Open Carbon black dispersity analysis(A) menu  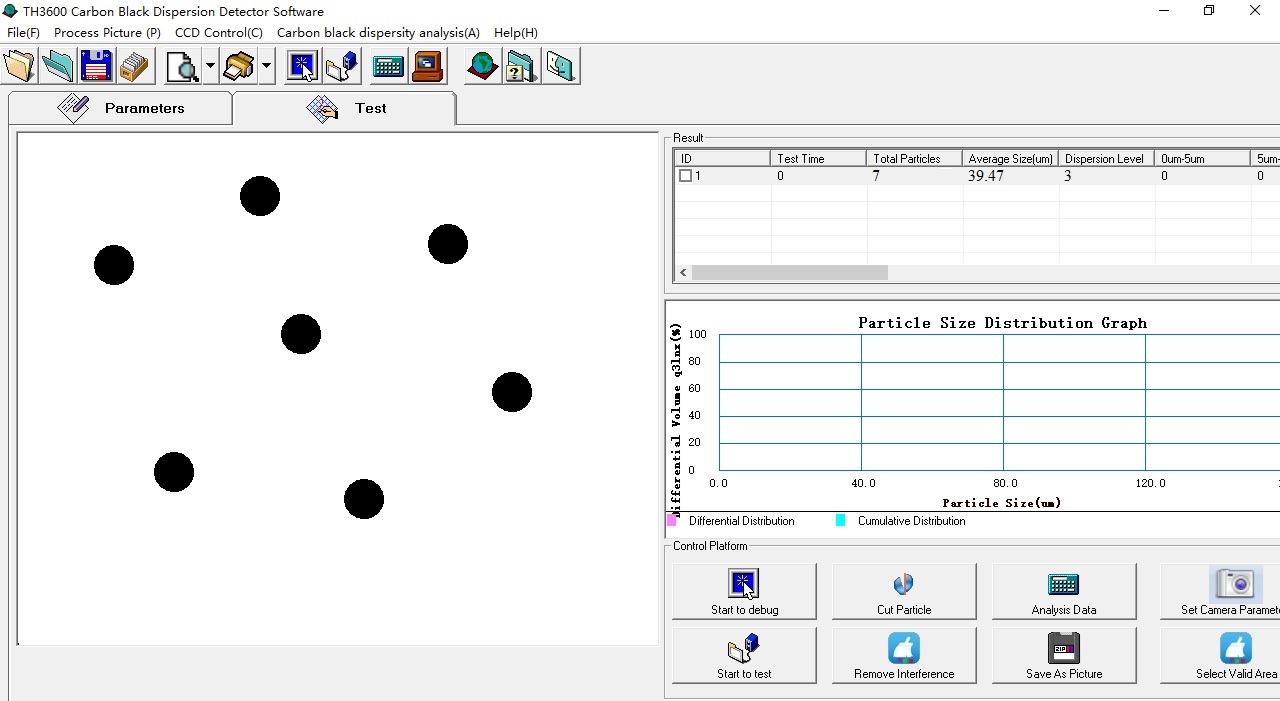tap(378, 32)
